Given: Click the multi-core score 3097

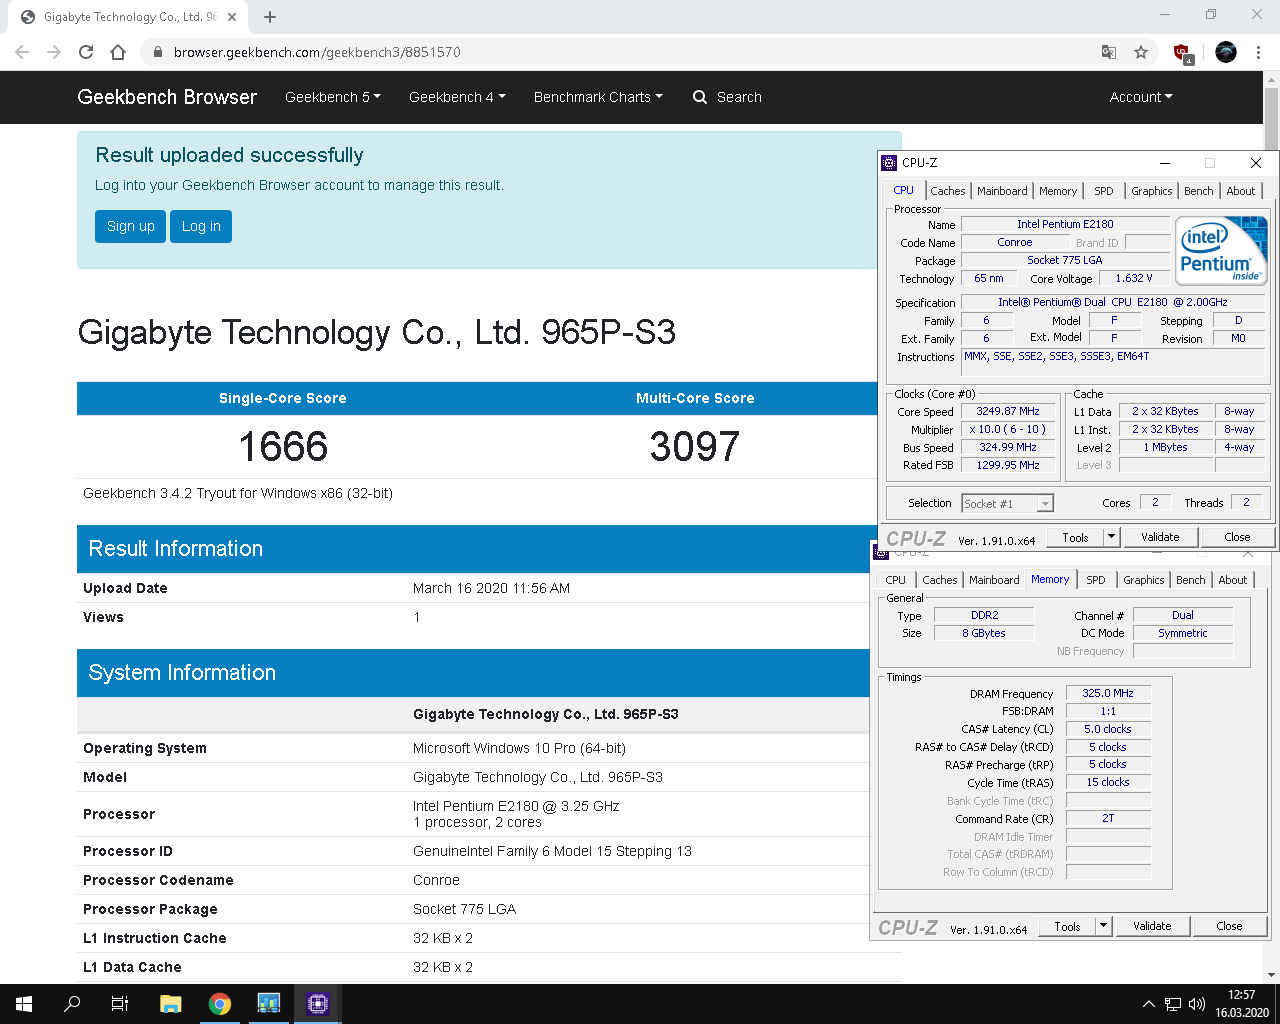Looking at the screenshot, I should (x=695, y=446).
